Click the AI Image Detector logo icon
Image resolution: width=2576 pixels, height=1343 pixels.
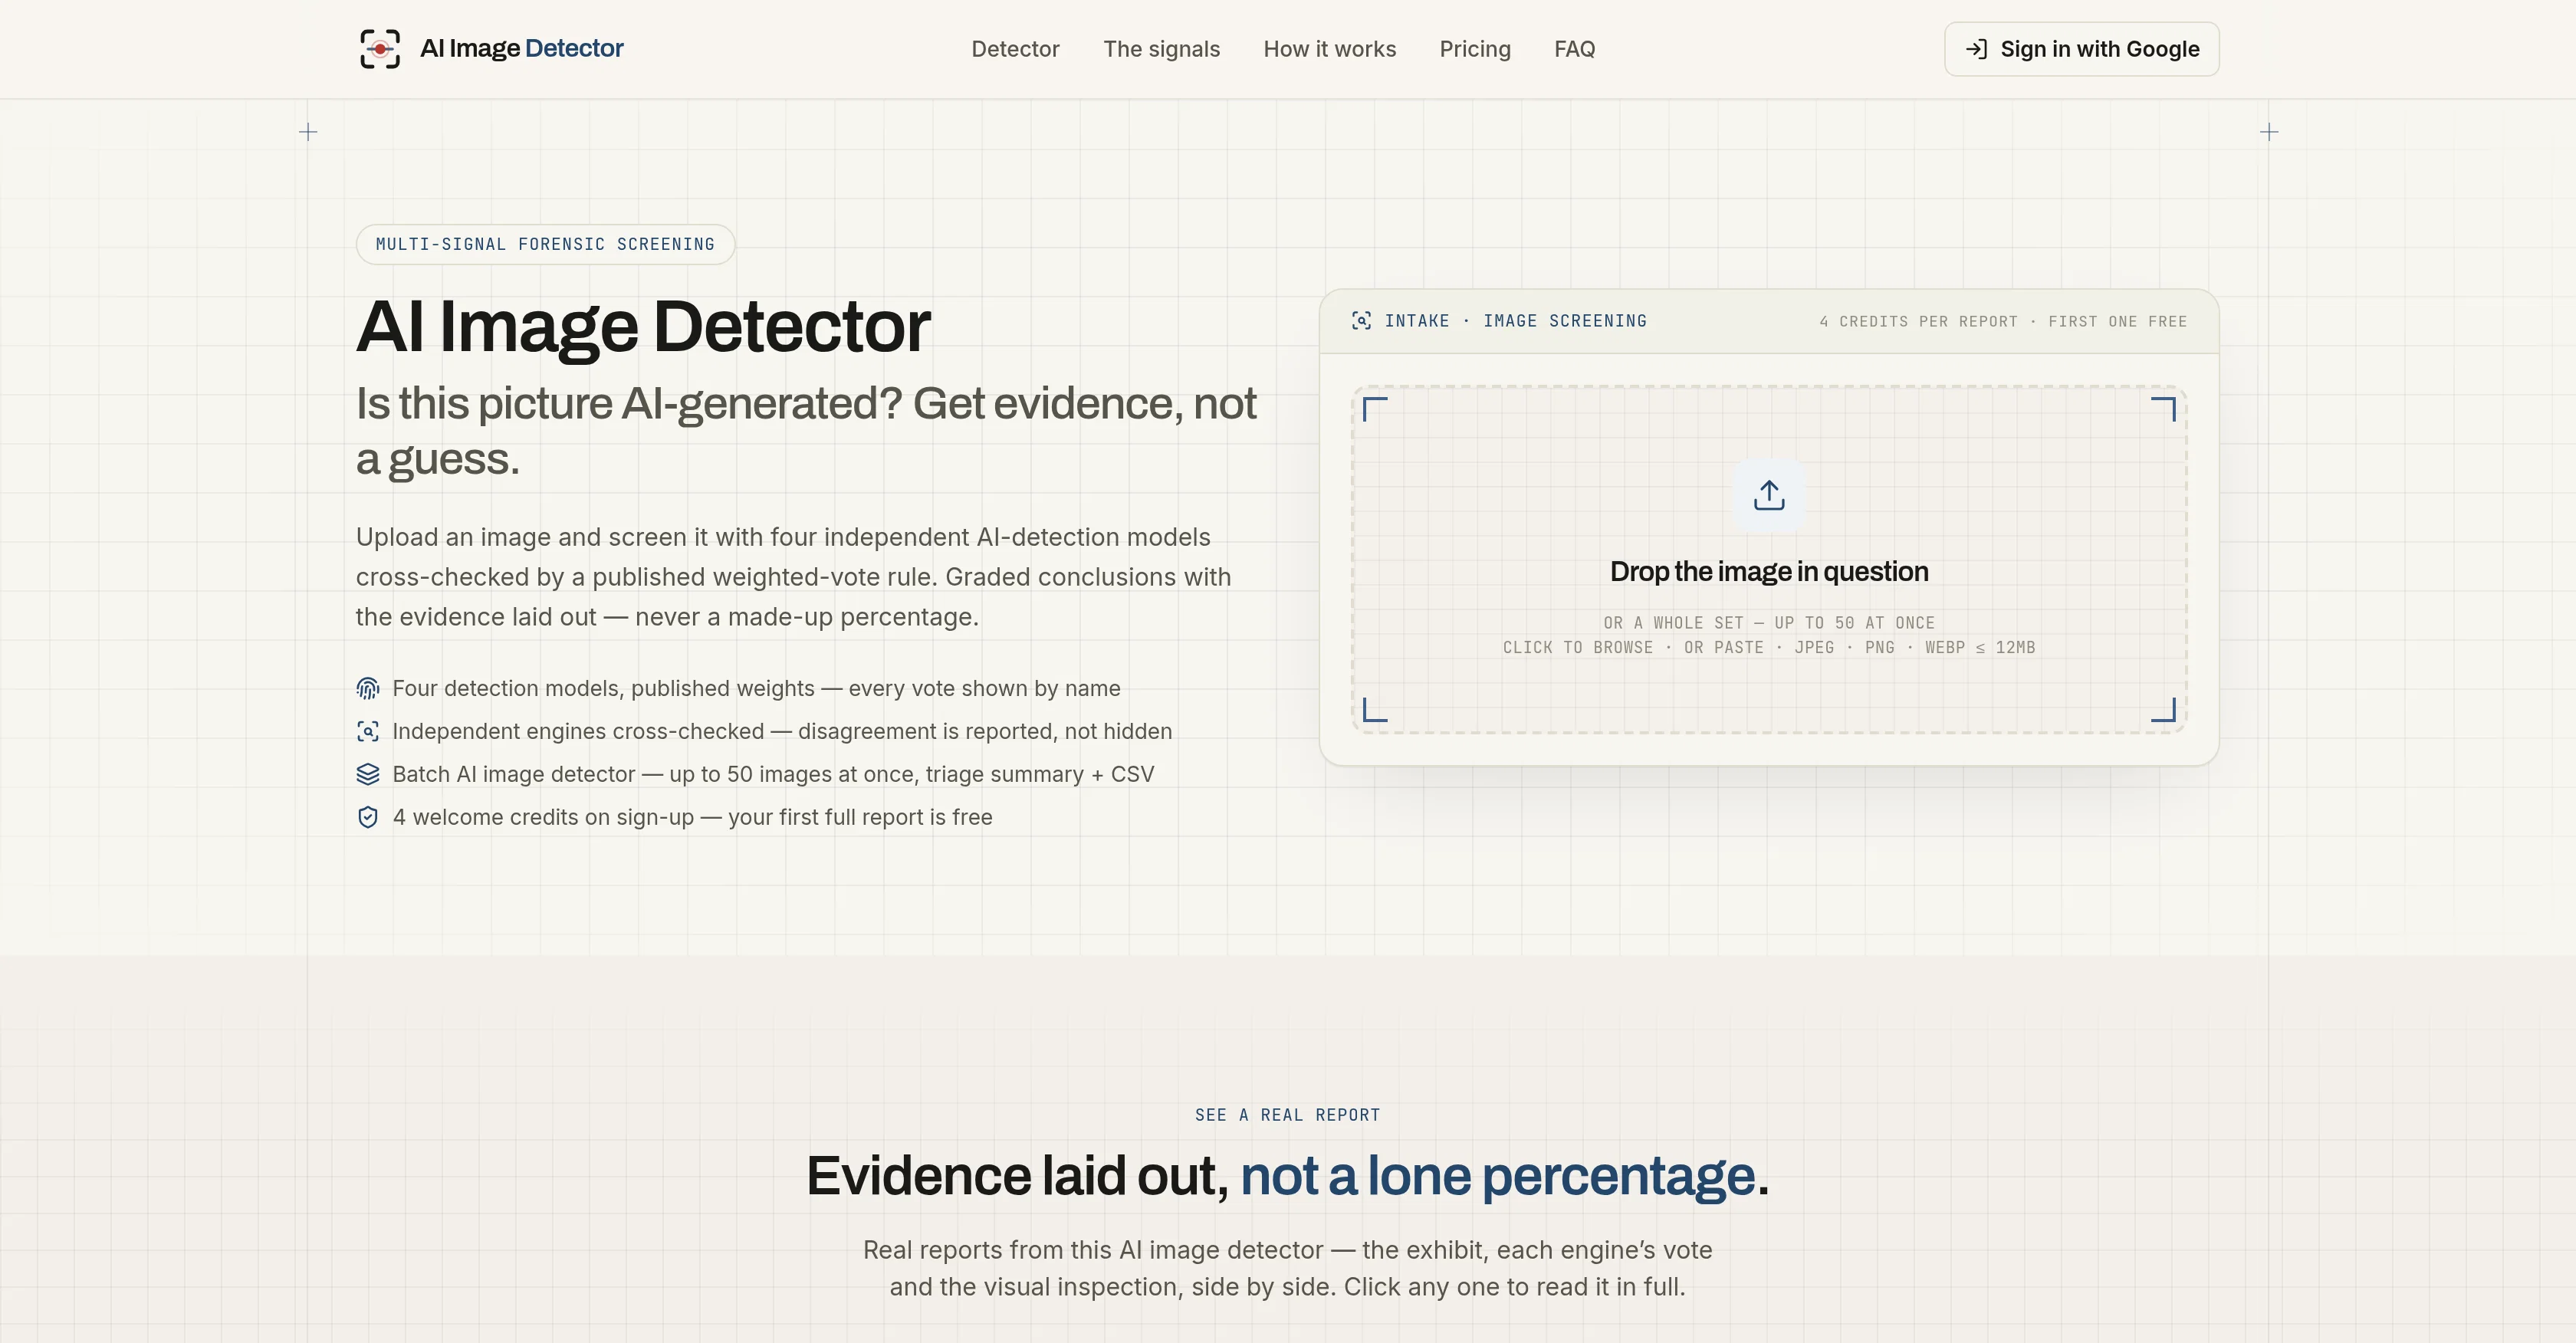(x=380, y=49)
